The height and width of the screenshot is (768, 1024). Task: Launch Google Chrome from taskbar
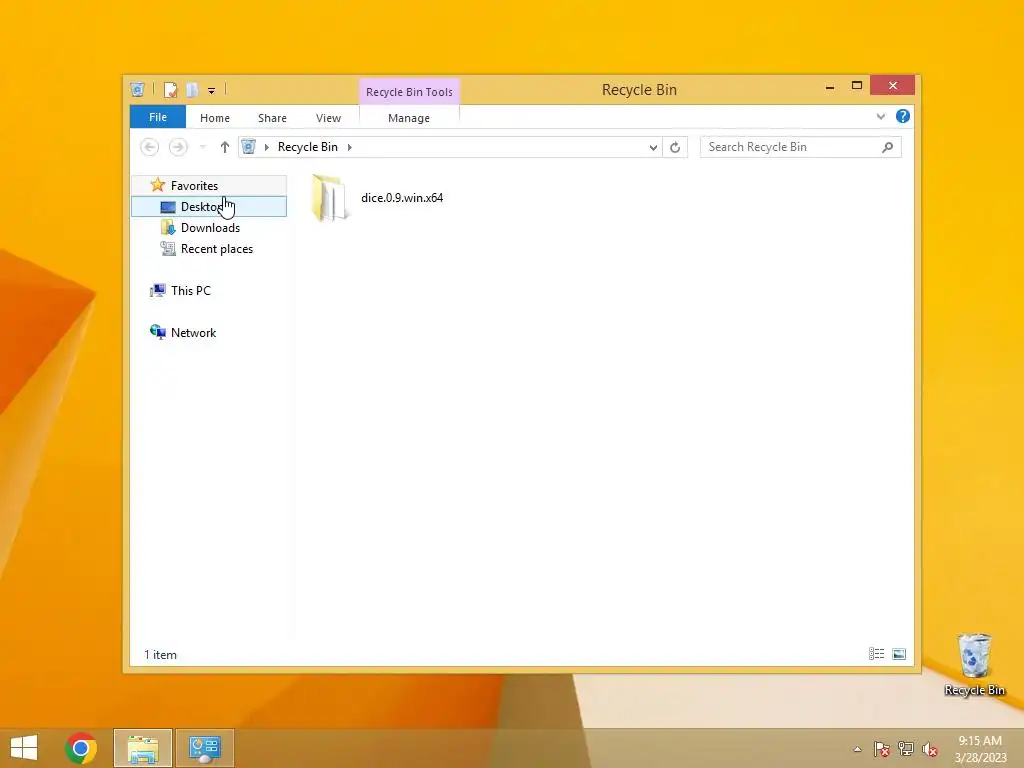coord(81,748)
